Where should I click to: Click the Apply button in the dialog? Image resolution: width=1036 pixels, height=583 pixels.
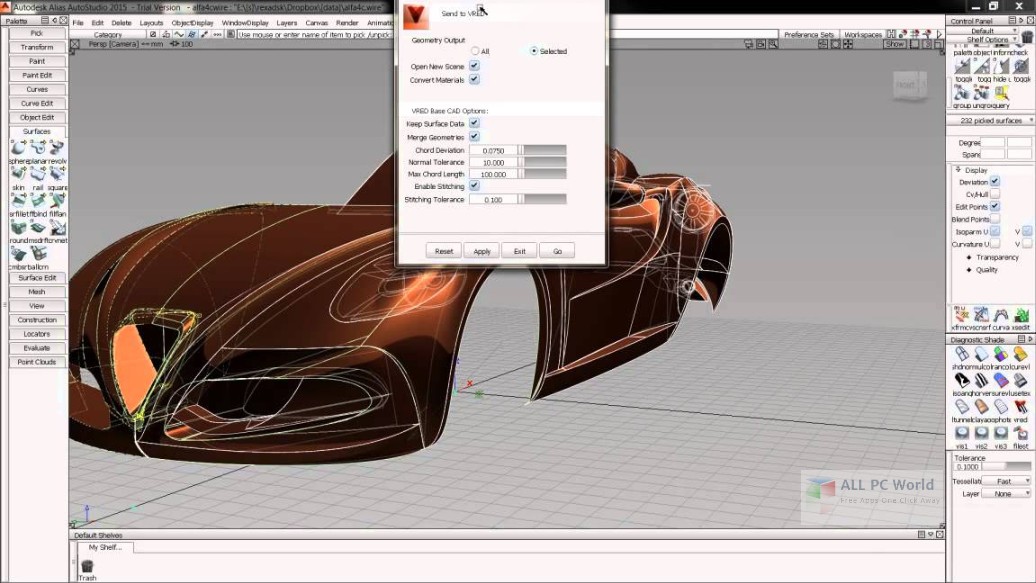[x=482, y=251]
